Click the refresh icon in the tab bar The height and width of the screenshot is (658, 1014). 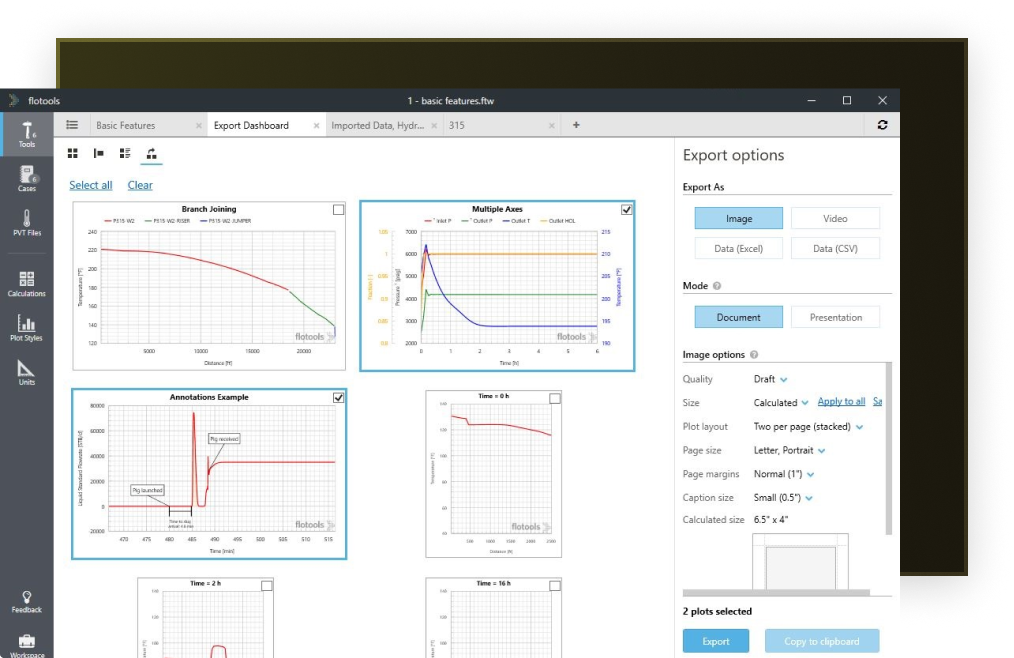click(881, 125)
